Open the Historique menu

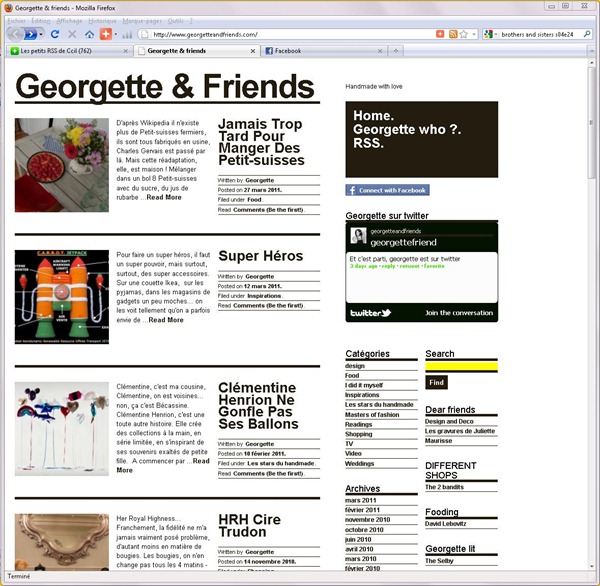tap(102, 21)
